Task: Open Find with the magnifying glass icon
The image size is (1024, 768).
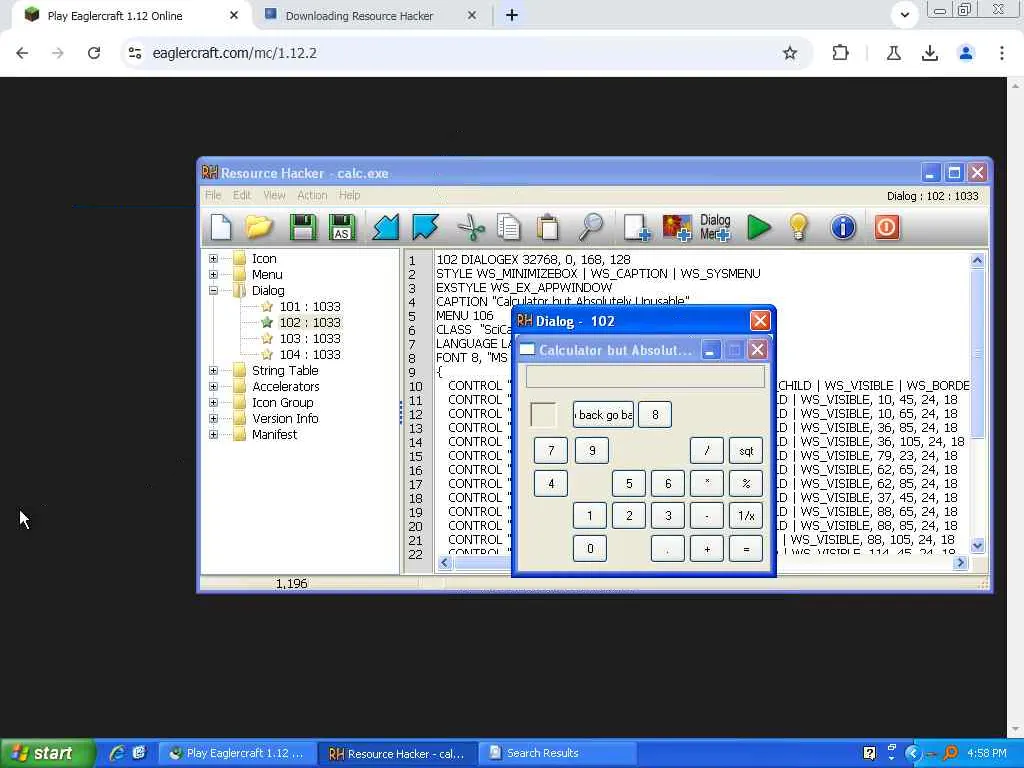Action: tap(591, 227)
